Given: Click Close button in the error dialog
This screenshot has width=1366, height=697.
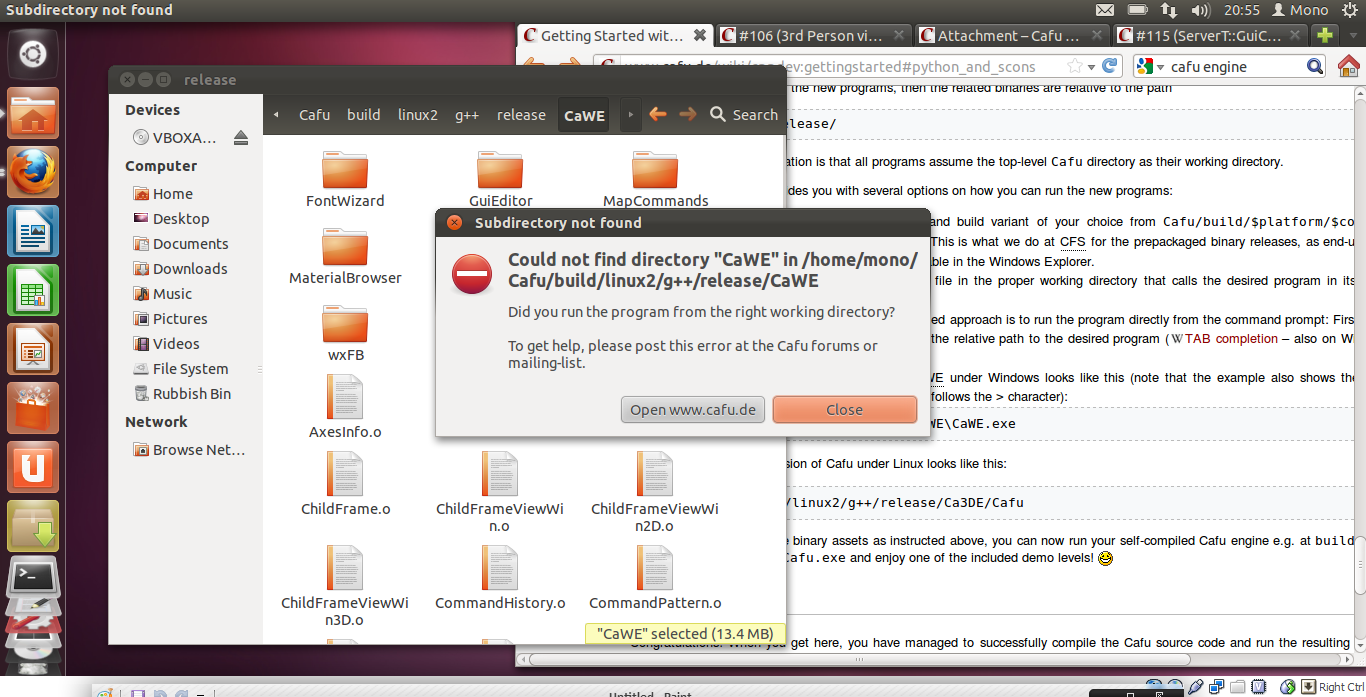Looking at the screenshot, I should point(845,409).
